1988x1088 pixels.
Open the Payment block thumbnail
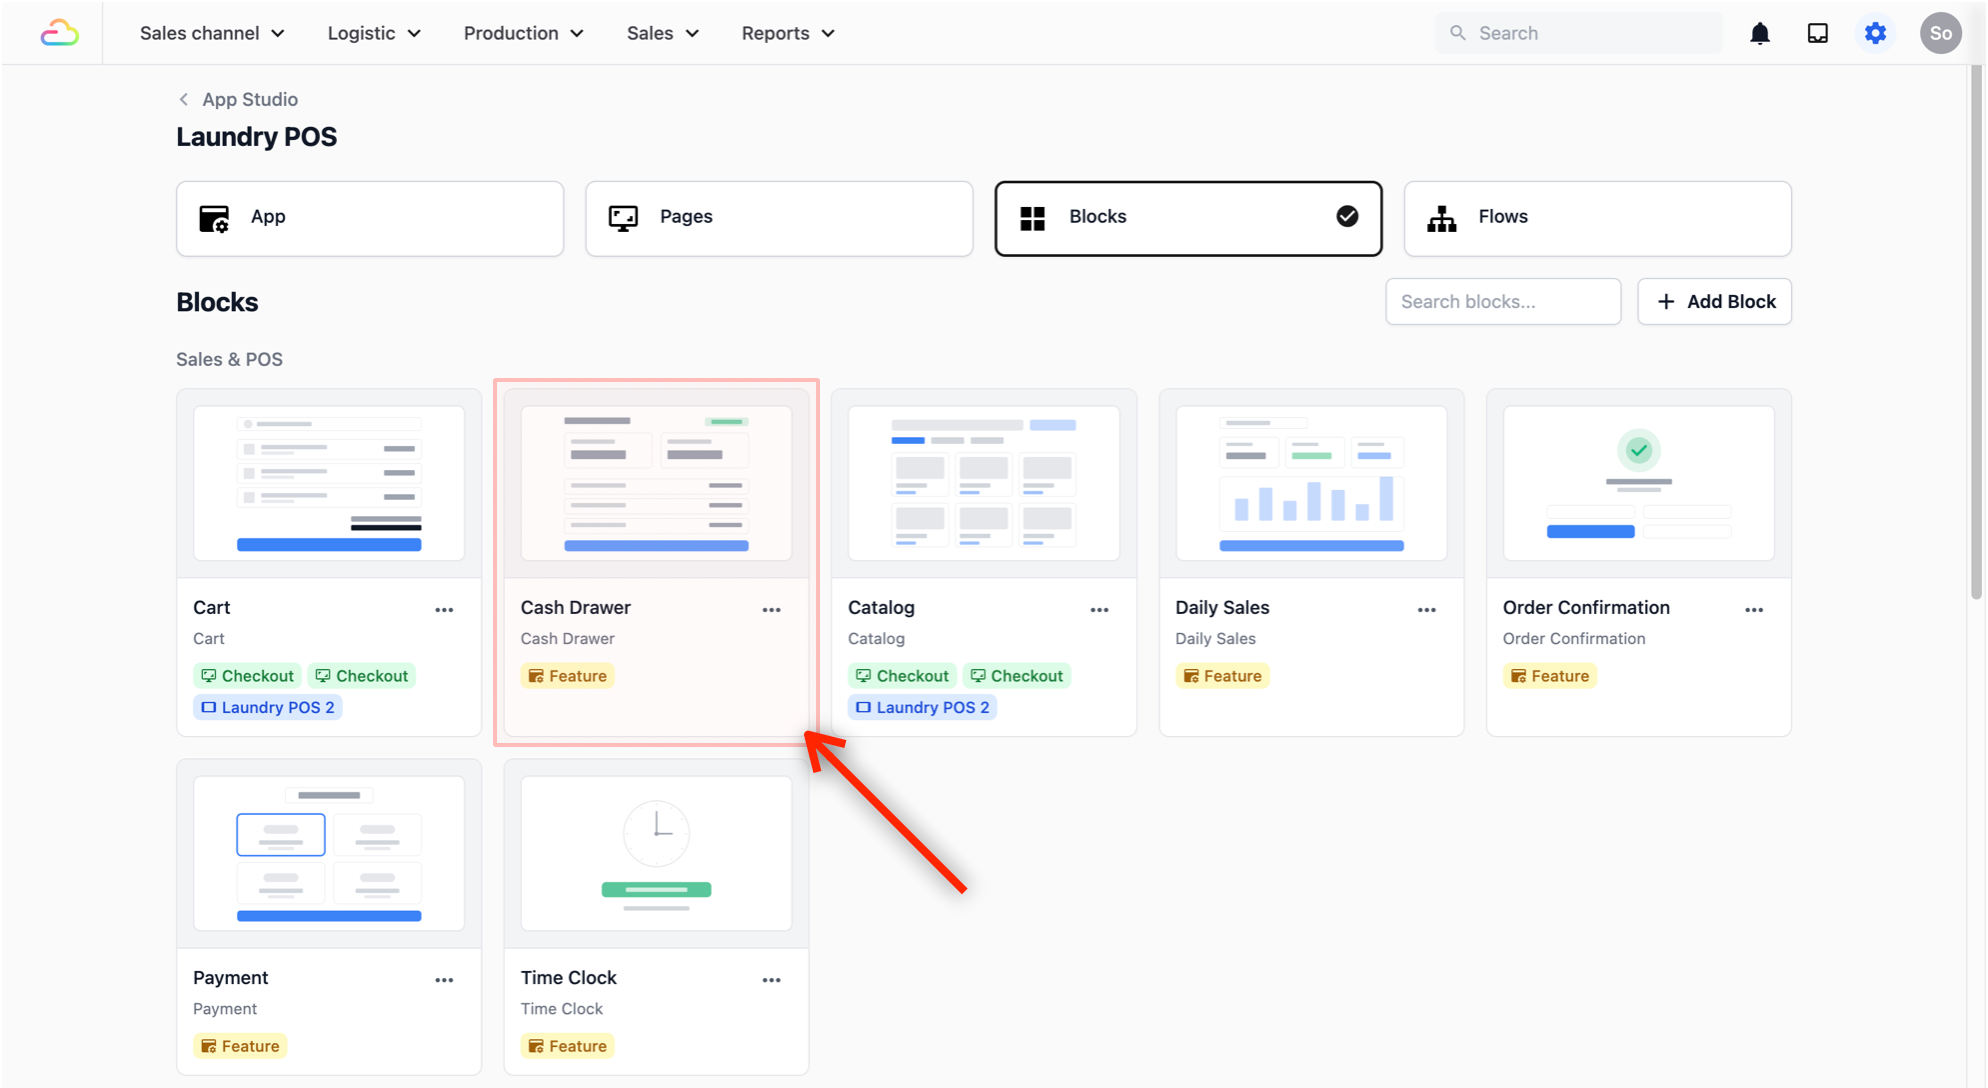pos(329,853)
